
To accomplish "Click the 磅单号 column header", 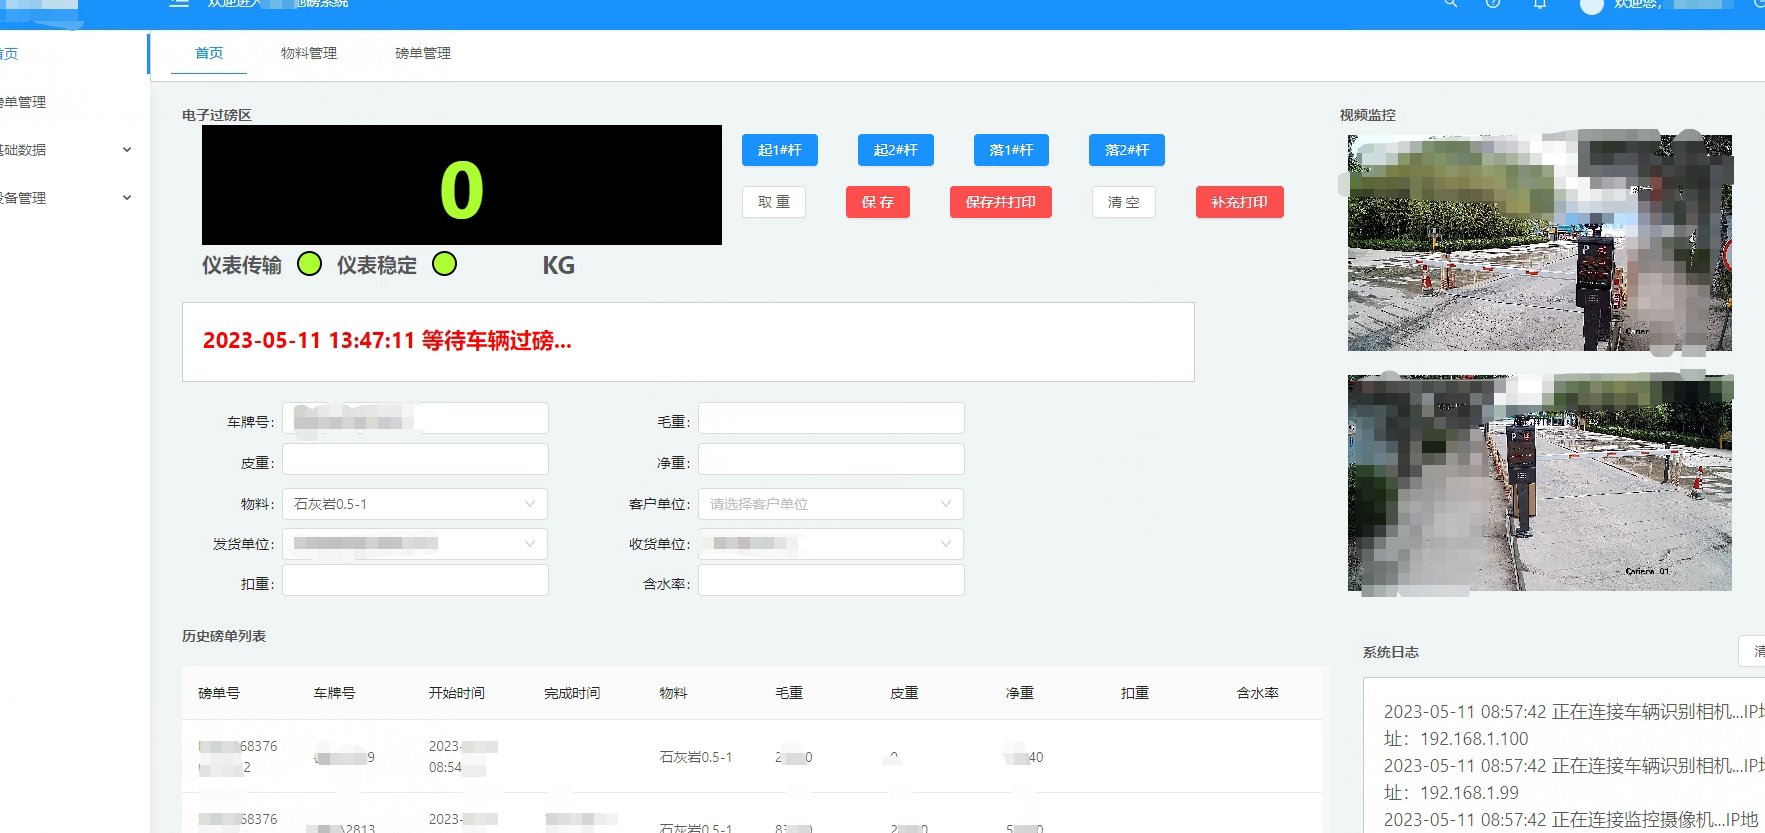I will pyautogui.click(x=219, y=693).
